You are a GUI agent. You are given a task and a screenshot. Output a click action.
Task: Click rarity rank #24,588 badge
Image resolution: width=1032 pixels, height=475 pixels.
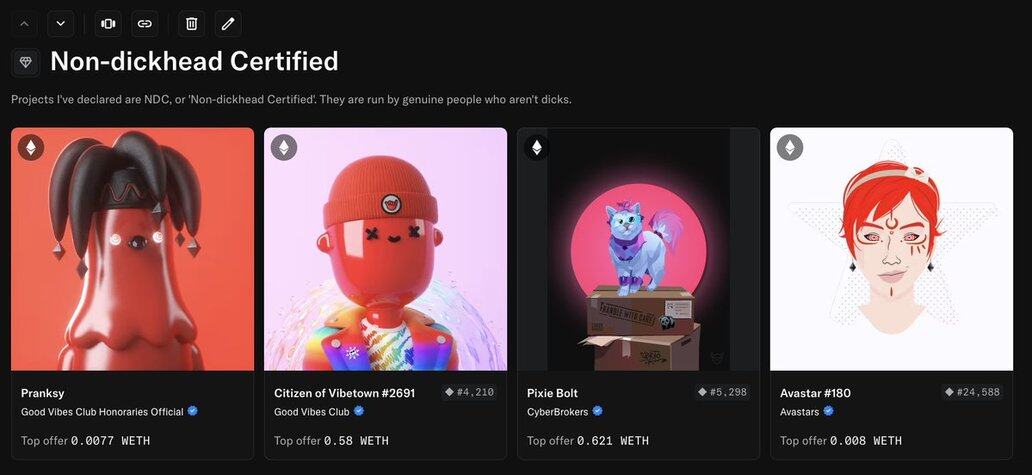[971, 392]
